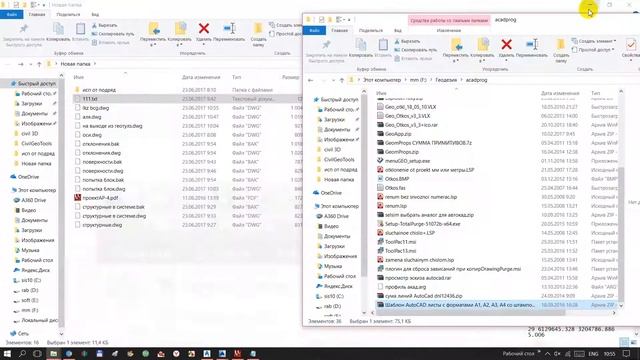Click the Move to icon in acadprog window
The width and height of the screenshot is (640, 360).
[x=456, y=44]
